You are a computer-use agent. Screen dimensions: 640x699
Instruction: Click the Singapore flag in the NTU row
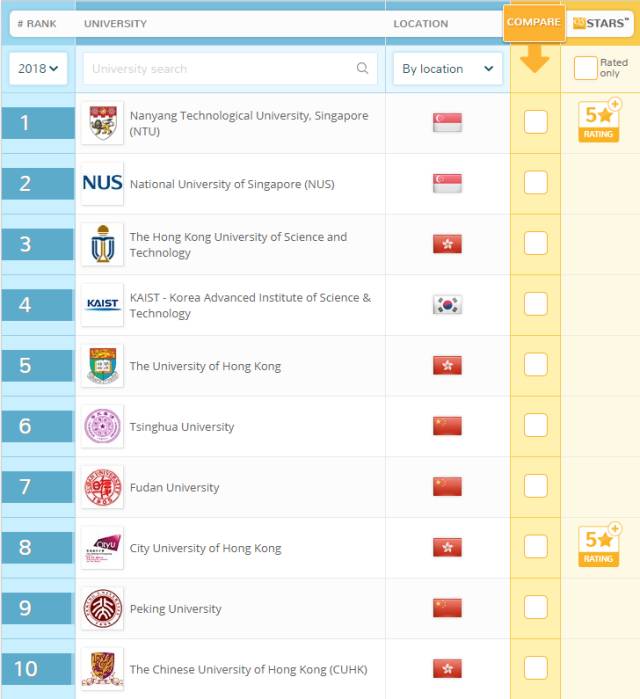click(x=447, y=122)
